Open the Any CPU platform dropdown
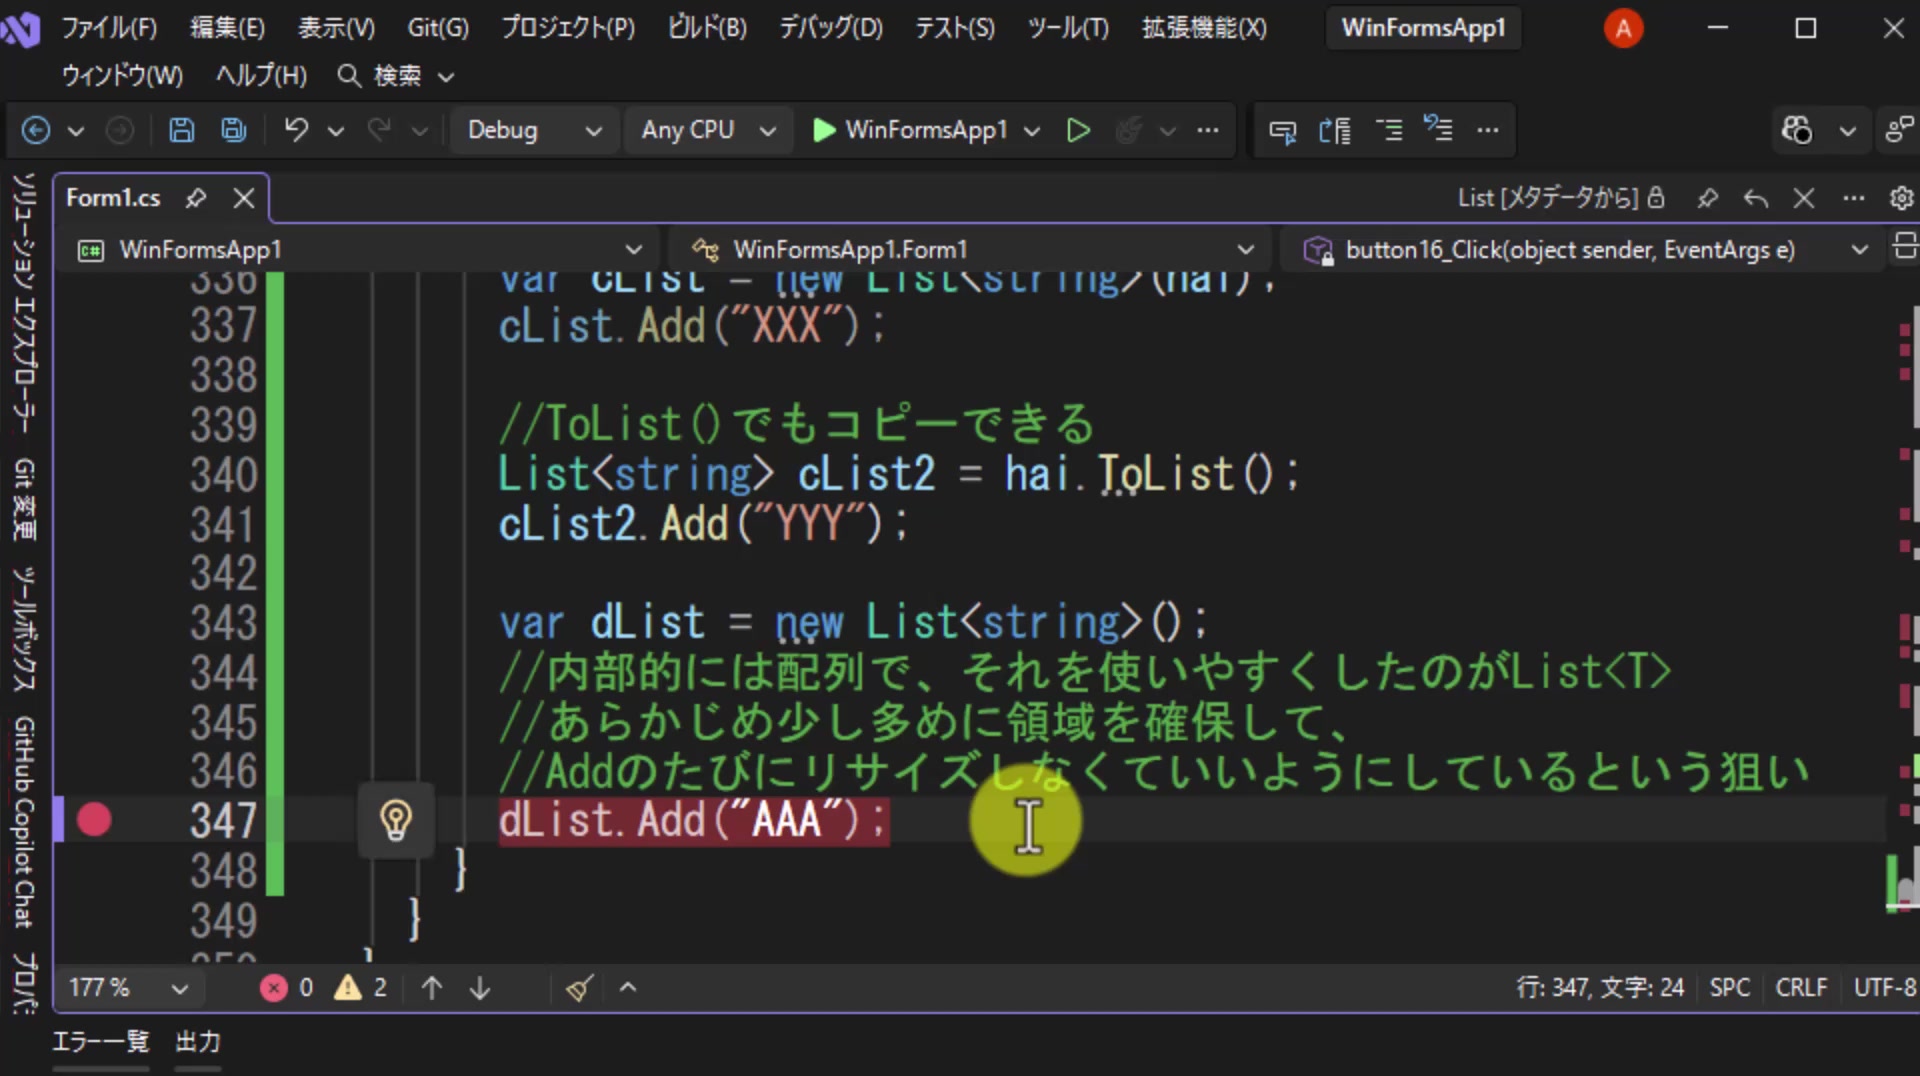 point(708,130)
